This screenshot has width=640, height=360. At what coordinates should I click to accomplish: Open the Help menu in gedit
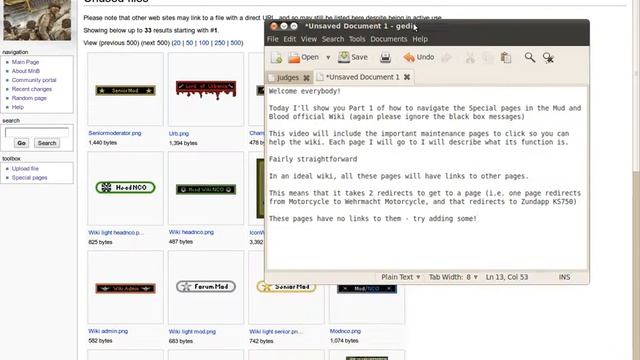pos(420,39)
